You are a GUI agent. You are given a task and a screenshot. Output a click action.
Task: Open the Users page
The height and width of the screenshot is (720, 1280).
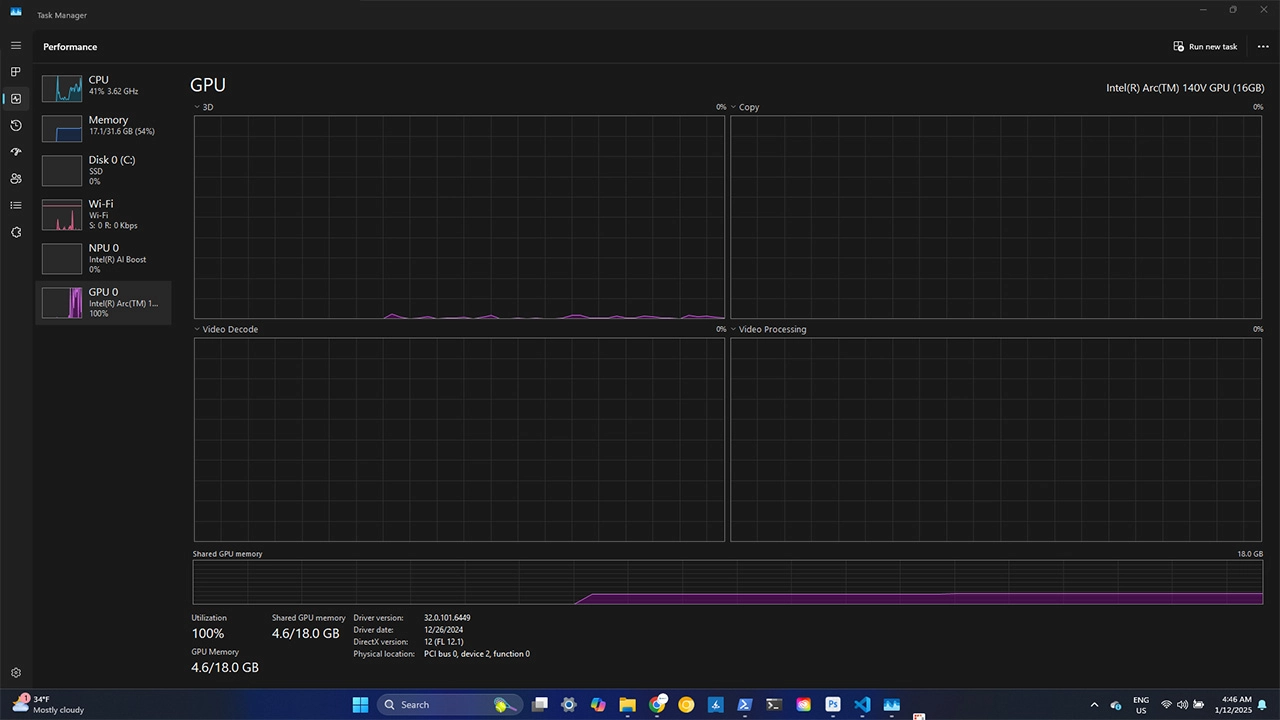click(15, 179)
